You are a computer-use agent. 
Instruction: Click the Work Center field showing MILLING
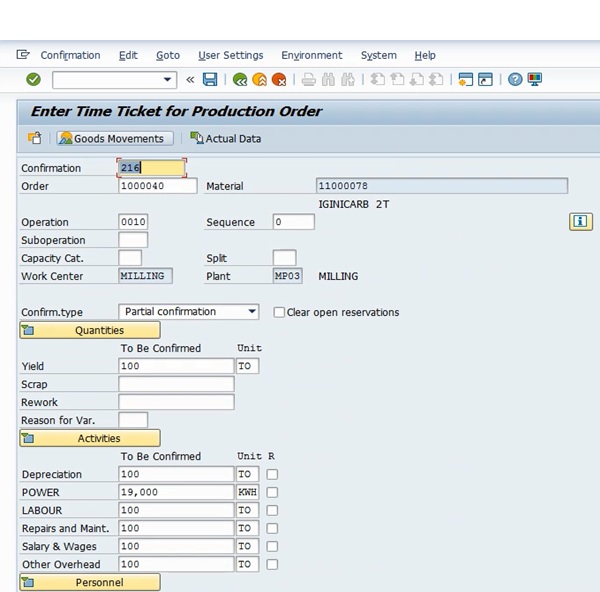[145, 276]
